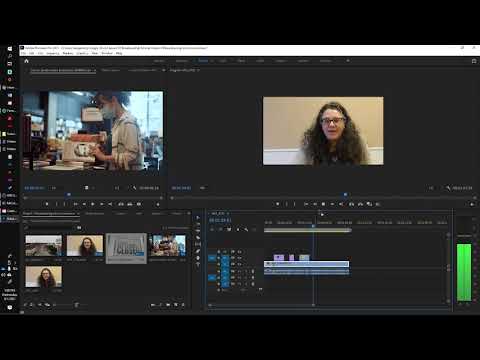Overwrite source clip into the sequence
The height and width of the screenshot is (360, 480).
[130, 204]
